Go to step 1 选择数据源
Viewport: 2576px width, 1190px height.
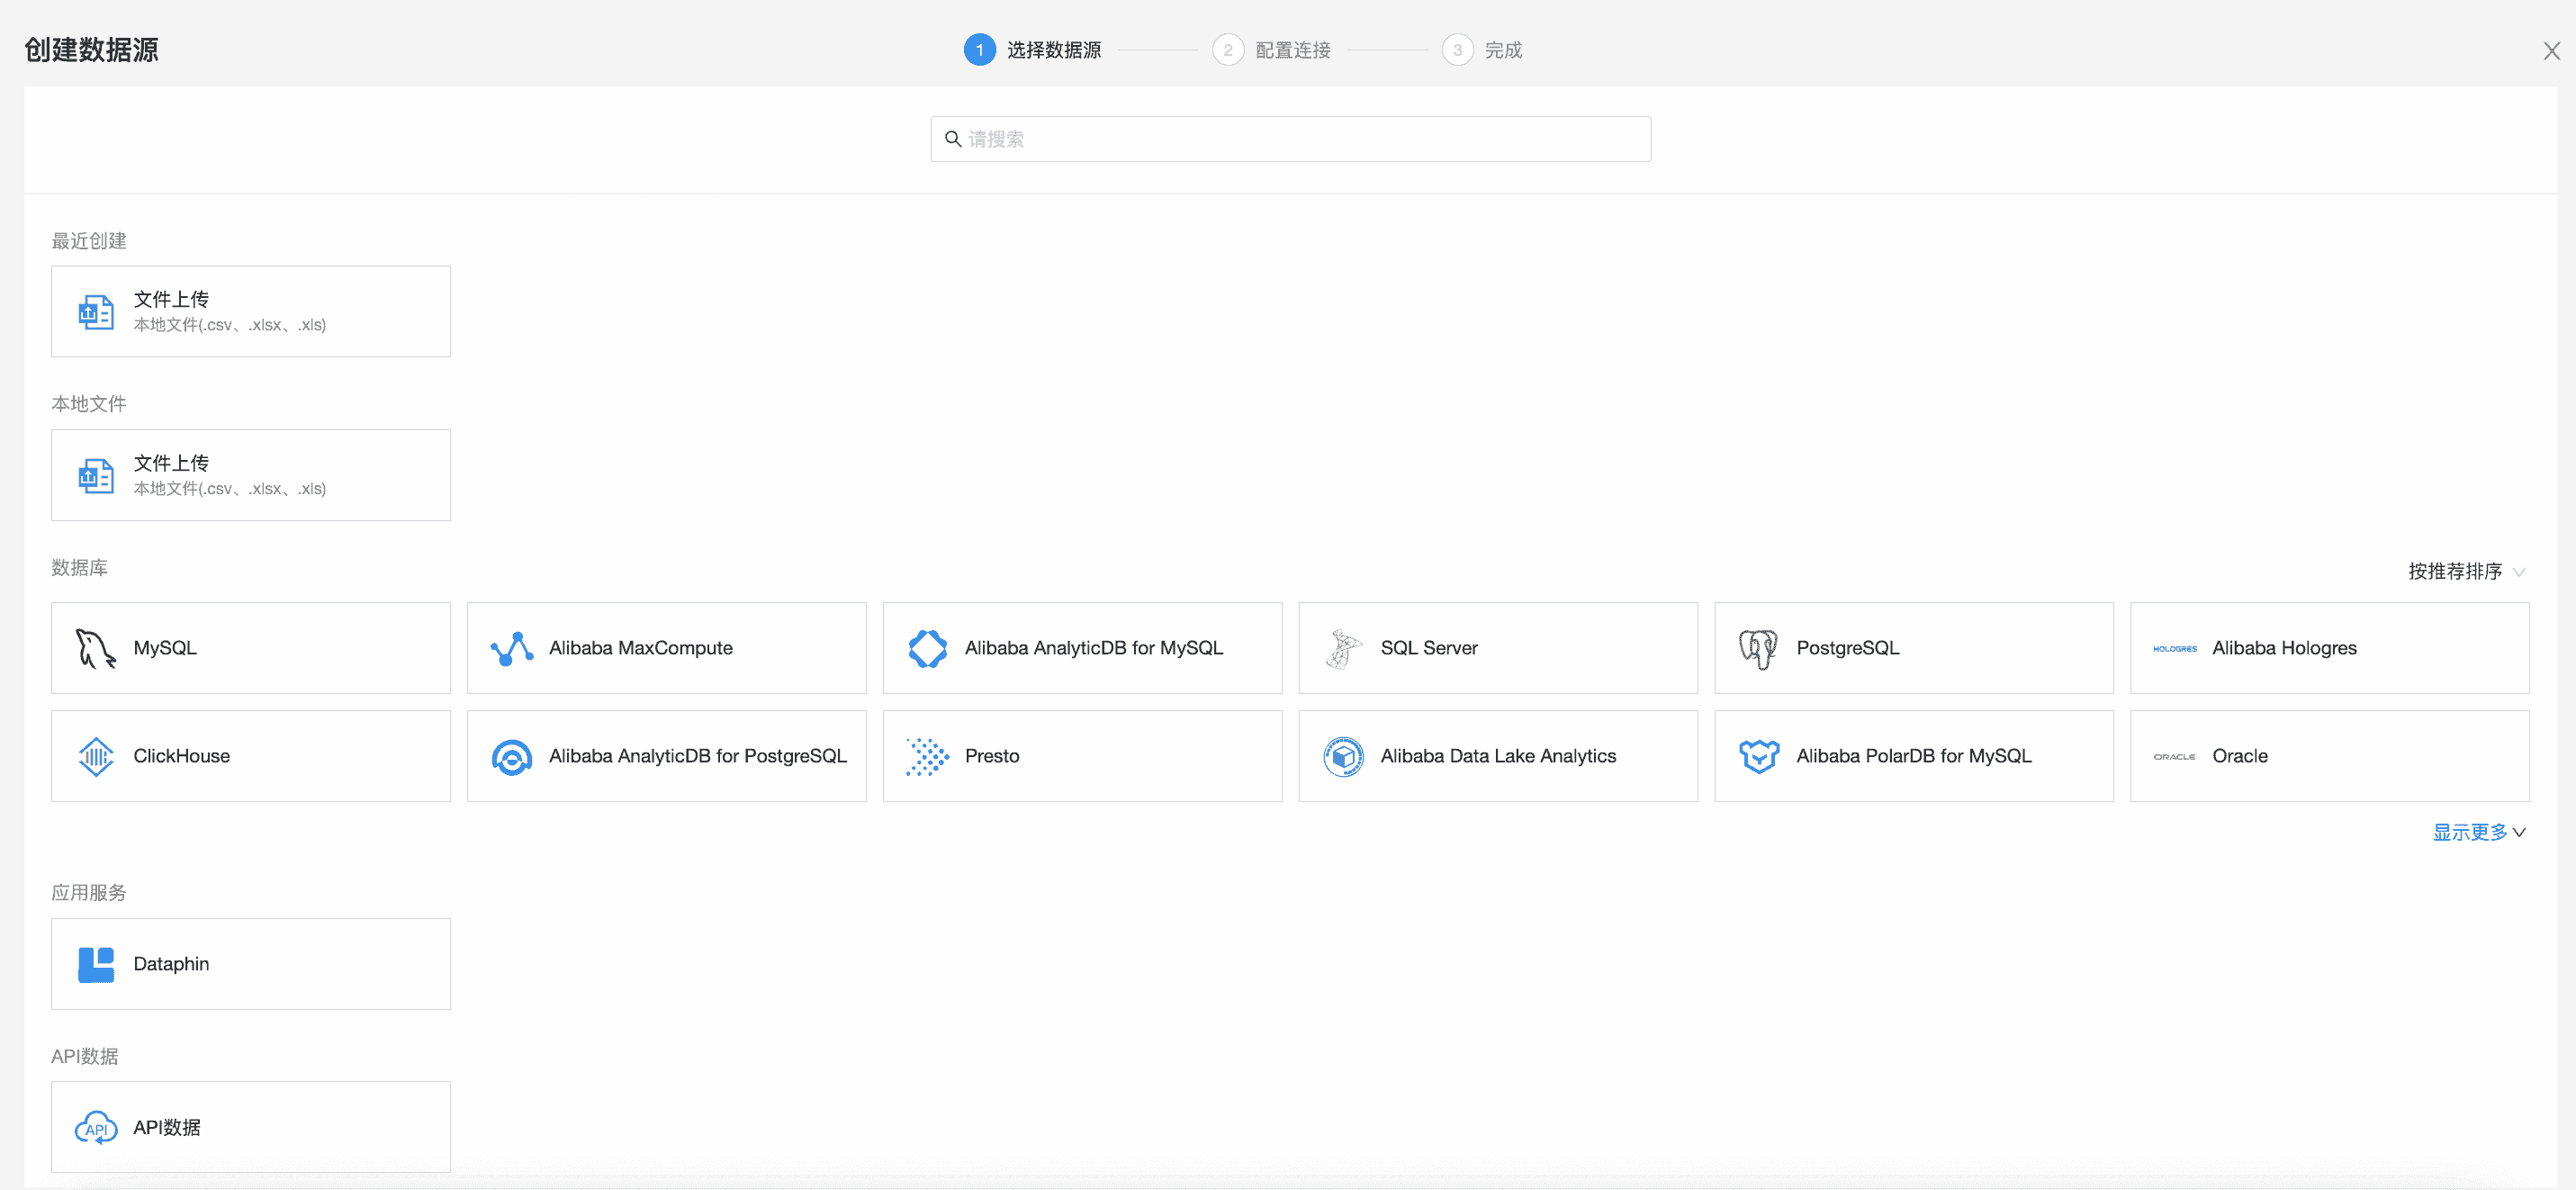pyautogui.click(x=1032, y=50)
